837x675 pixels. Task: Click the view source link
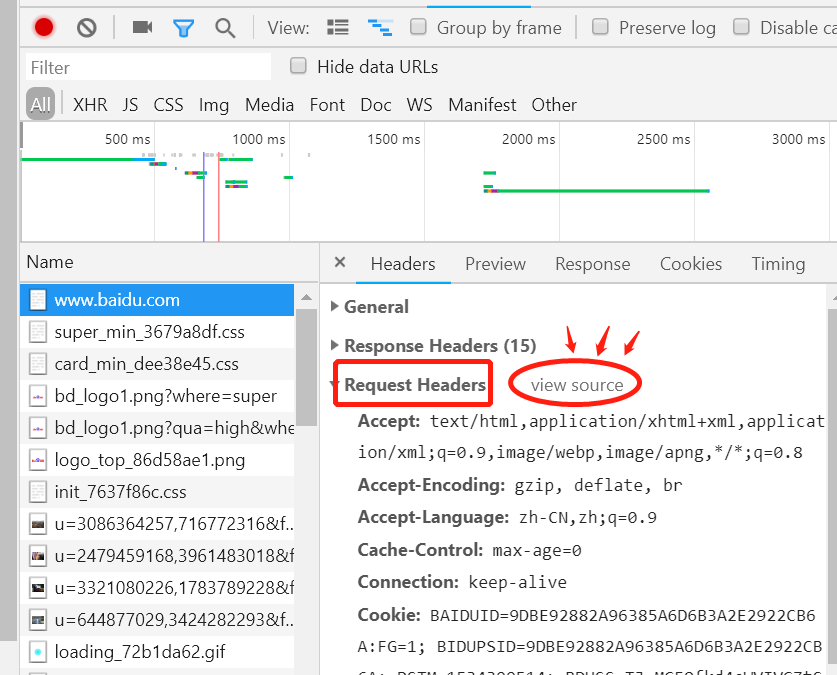[576, 385]
